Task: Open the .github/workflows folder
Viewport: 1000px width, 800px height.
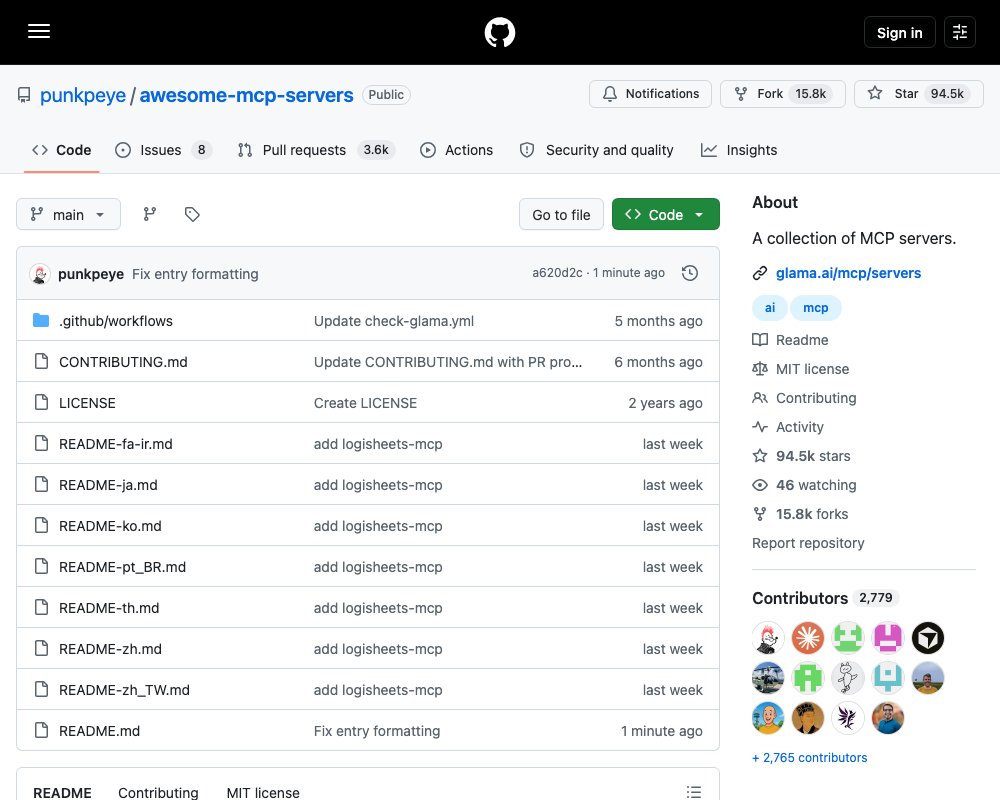Action: coord(115,321)
